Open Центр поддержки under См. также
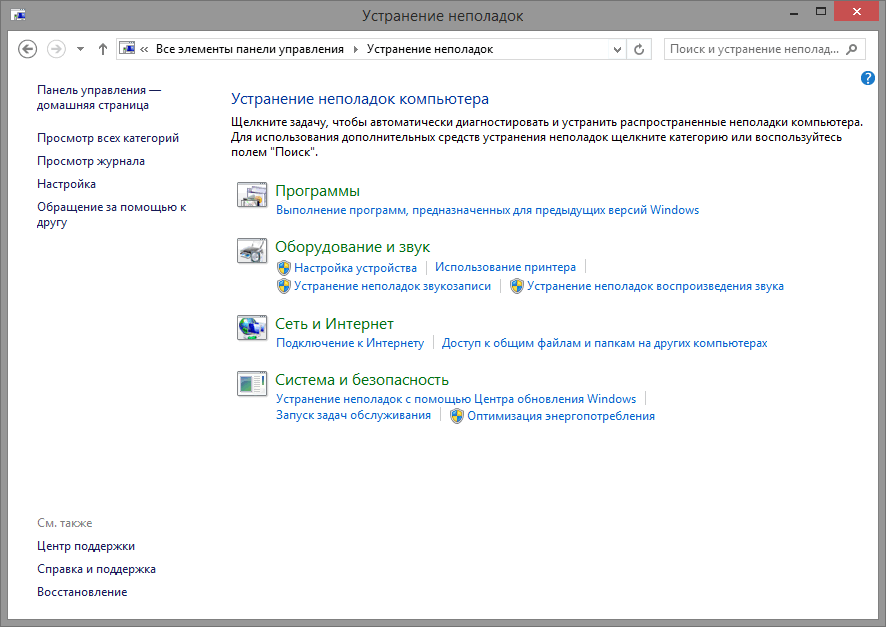The image size is (886, 627). coord(86,546)
